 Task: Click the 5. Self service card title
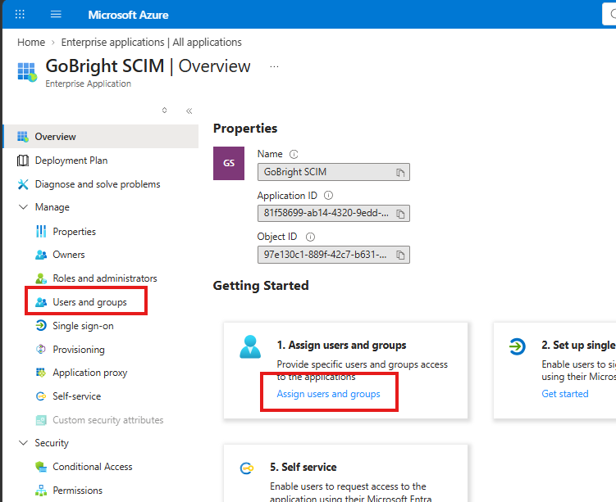pos(303,467)
